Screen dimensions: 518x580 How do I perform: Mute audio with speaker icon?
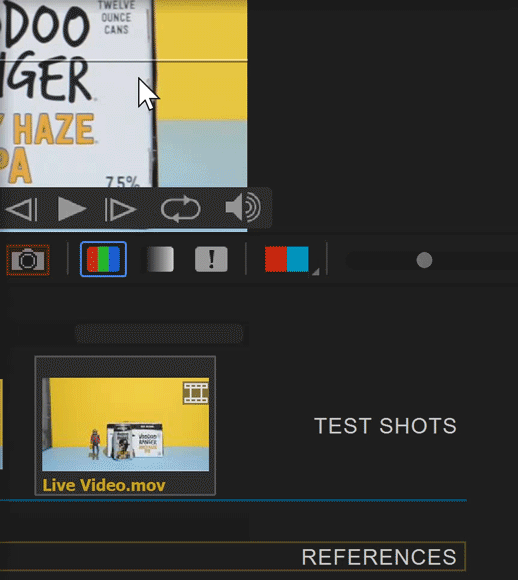click(243, 208)
